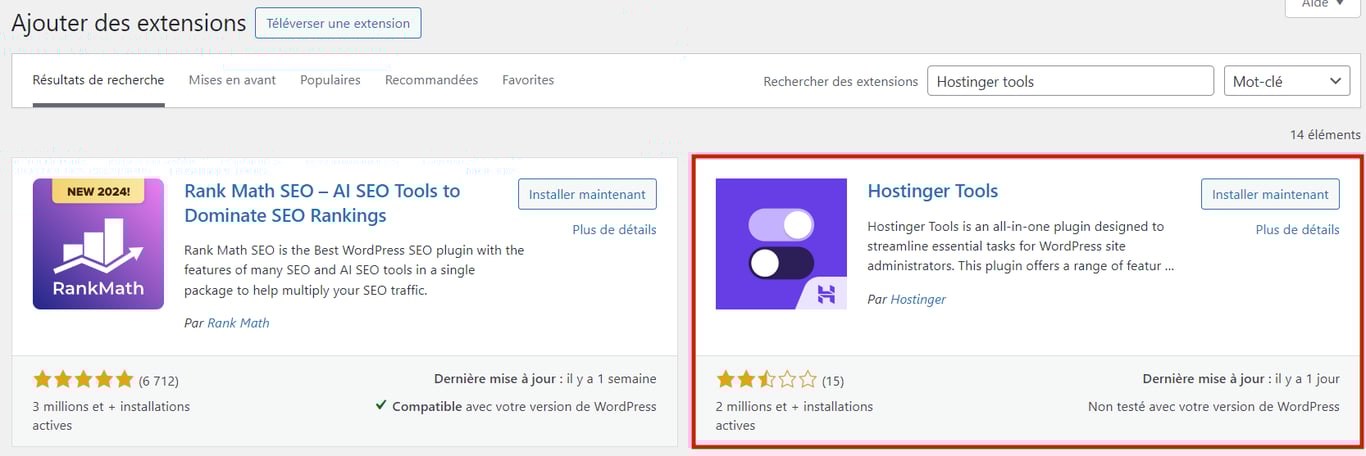Open the Rank Math SEO title link
This screenshot has width=1366, height=456.
322,203
